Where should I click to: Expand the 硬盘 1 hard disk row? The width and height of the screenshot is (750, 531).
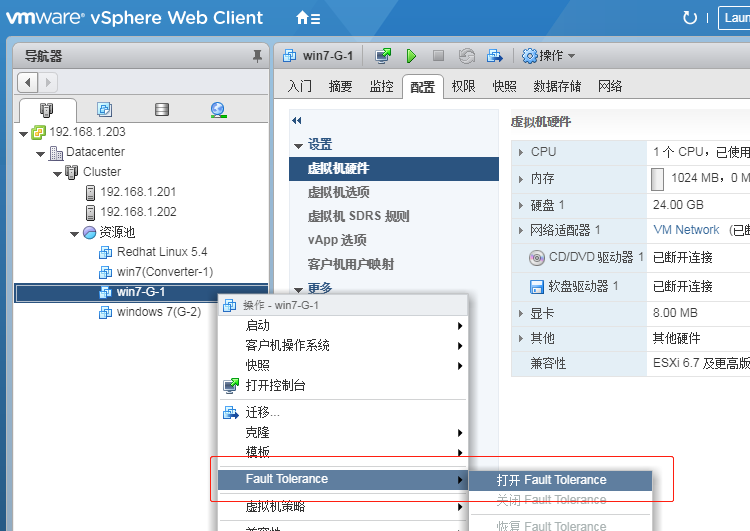point(520,206)
